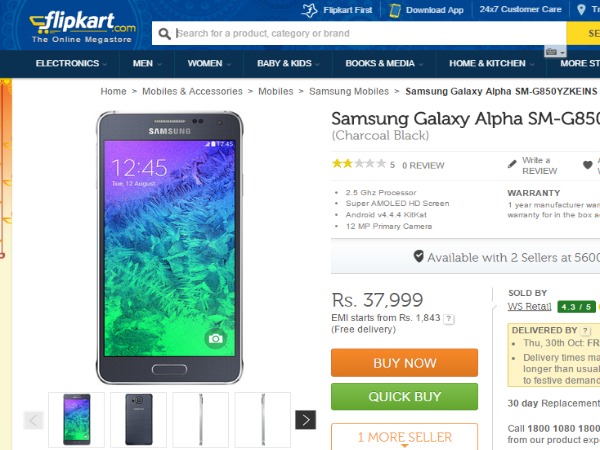Click the Flipkart logo
600x450 pixels.
[x=82, y=24]
